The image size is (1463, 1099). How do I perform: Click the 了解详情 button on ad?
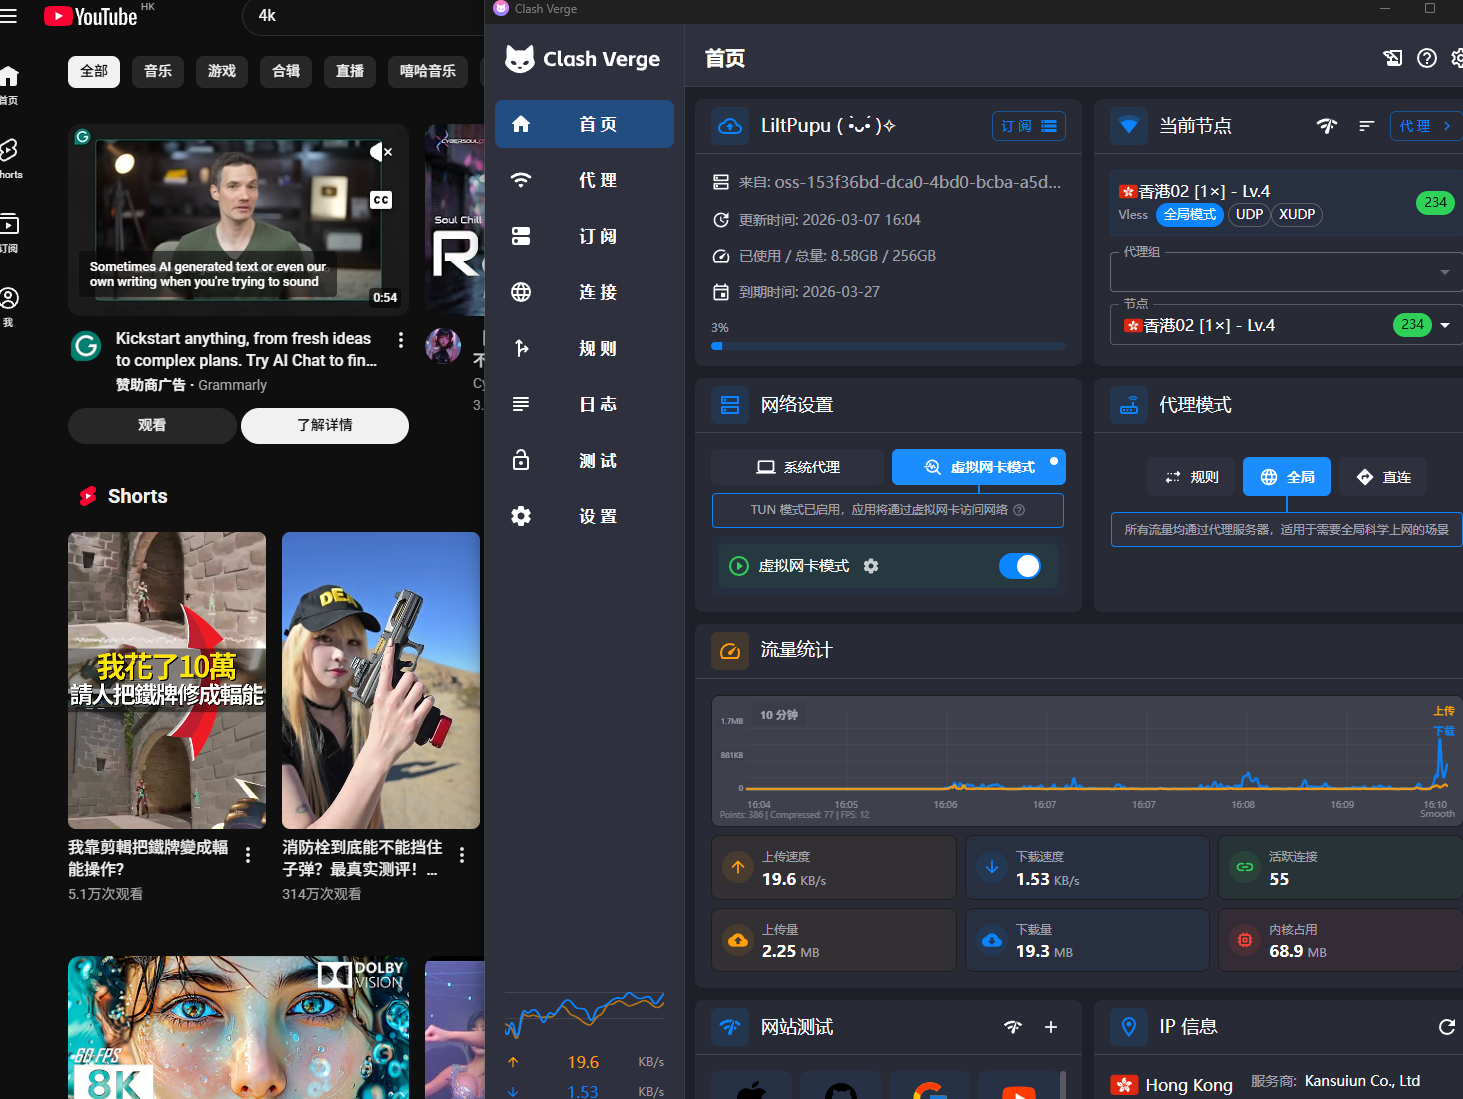pyautogui.click(x=324, y=425)
